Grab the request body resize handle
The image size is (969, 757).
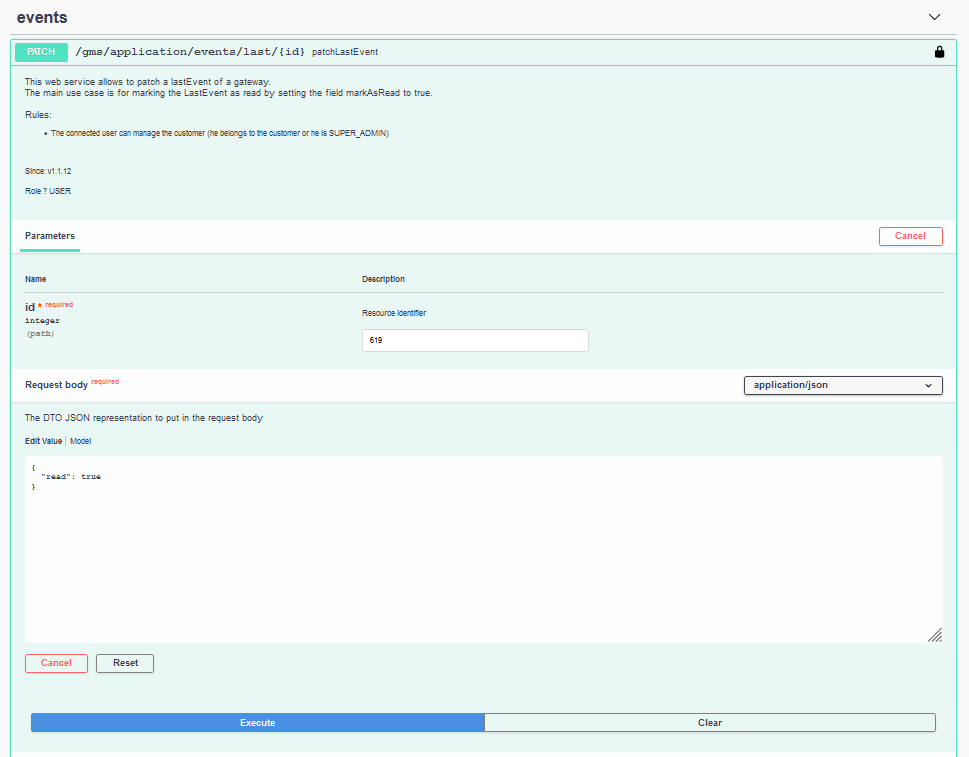pos(934,635)
